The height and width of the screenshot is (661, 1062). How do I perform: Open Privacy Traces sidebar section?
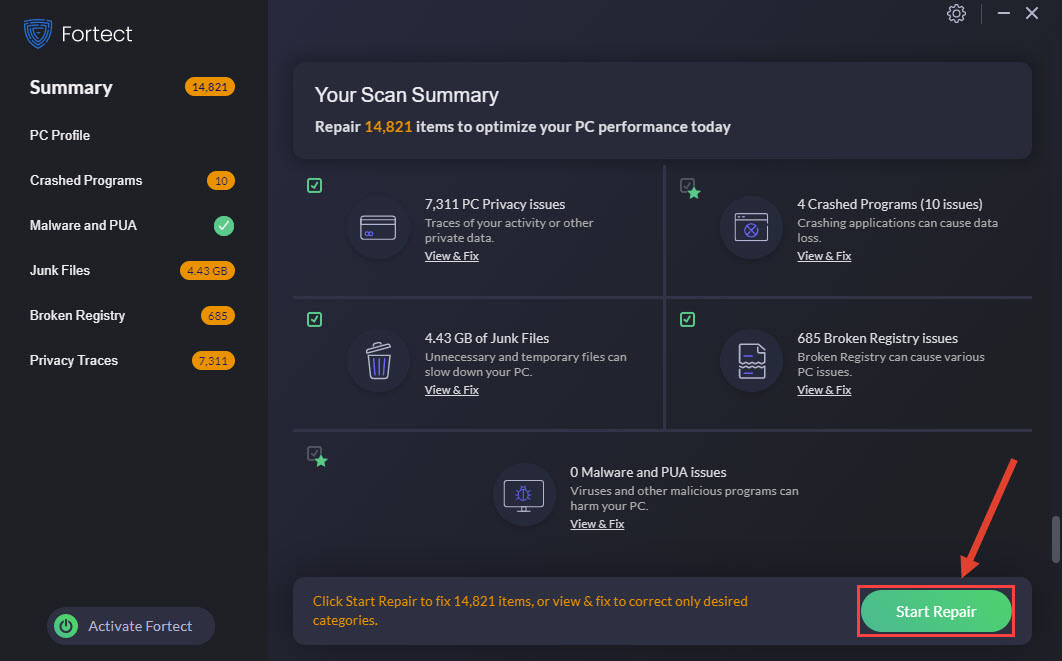tap(74, 360)
